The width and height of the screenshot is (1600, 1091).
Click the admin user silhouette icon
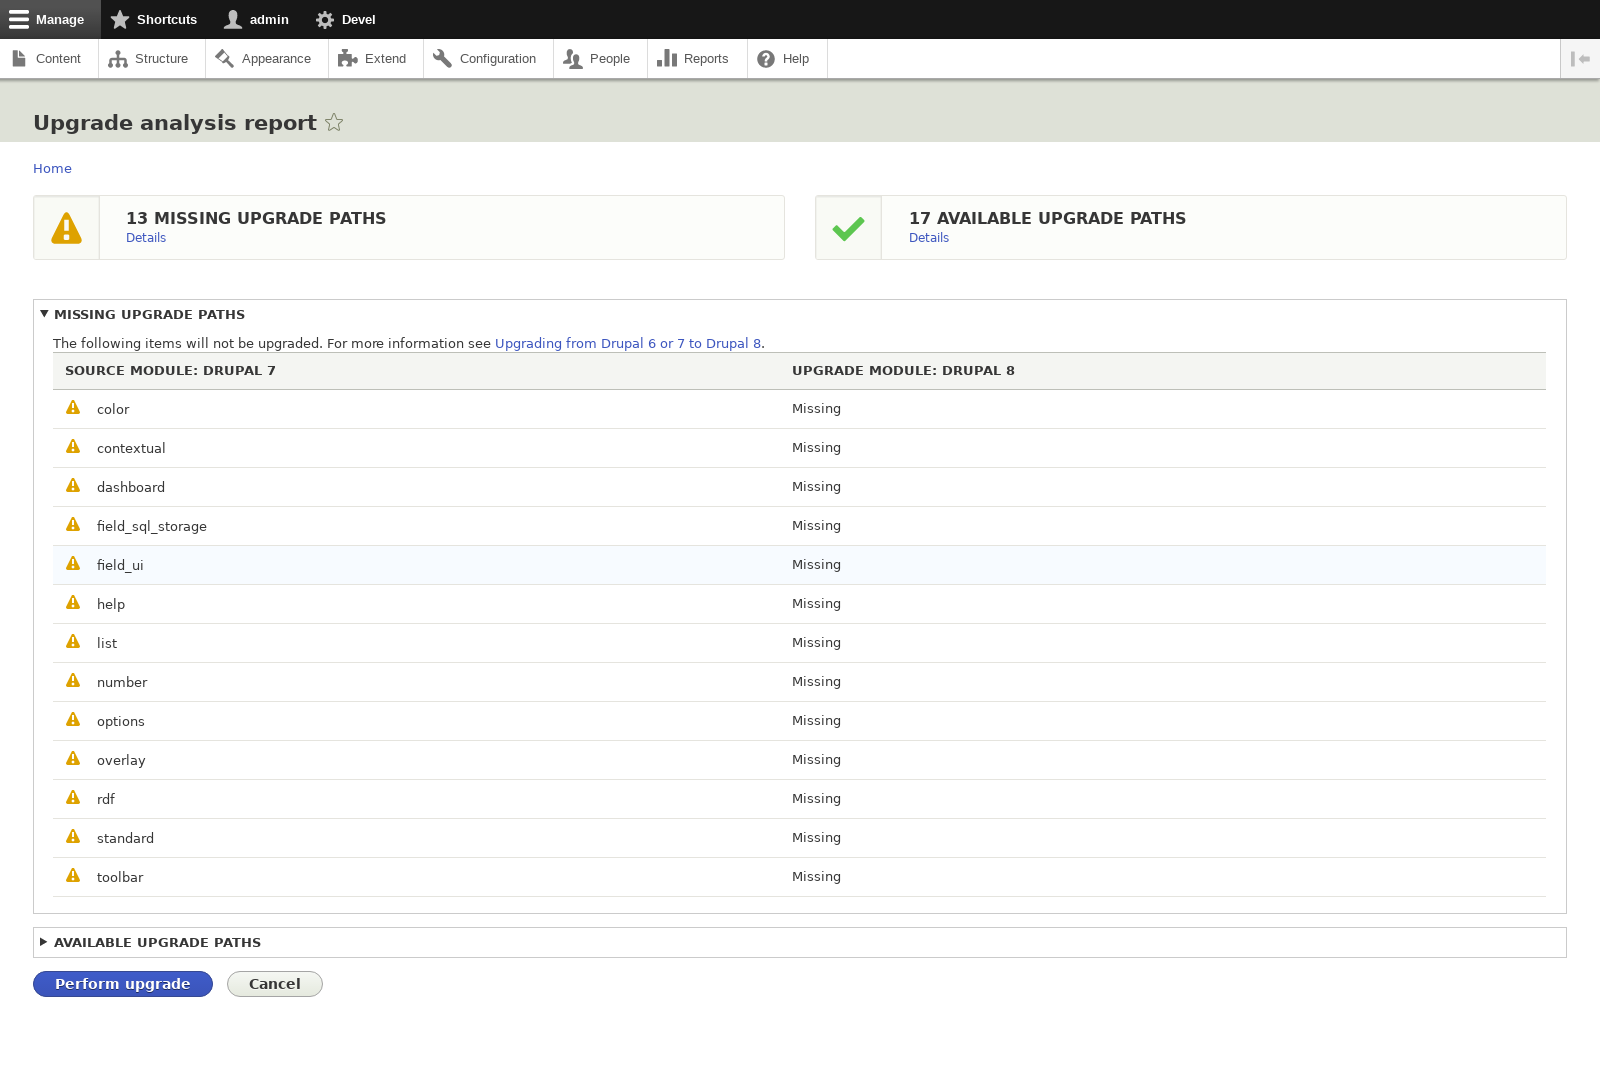pyautogui.click(x=233, y=20)
